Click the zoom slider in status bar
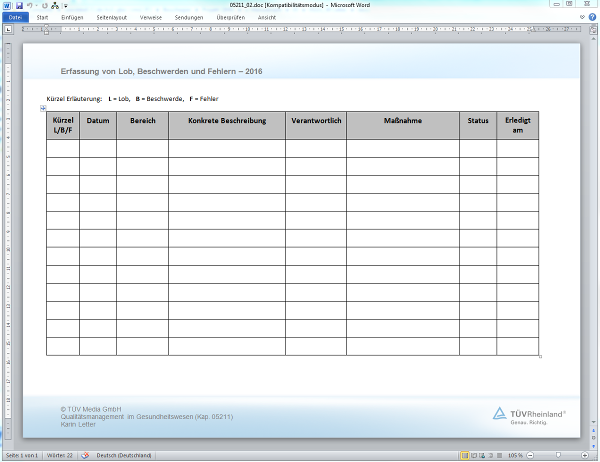 (558, 456)
